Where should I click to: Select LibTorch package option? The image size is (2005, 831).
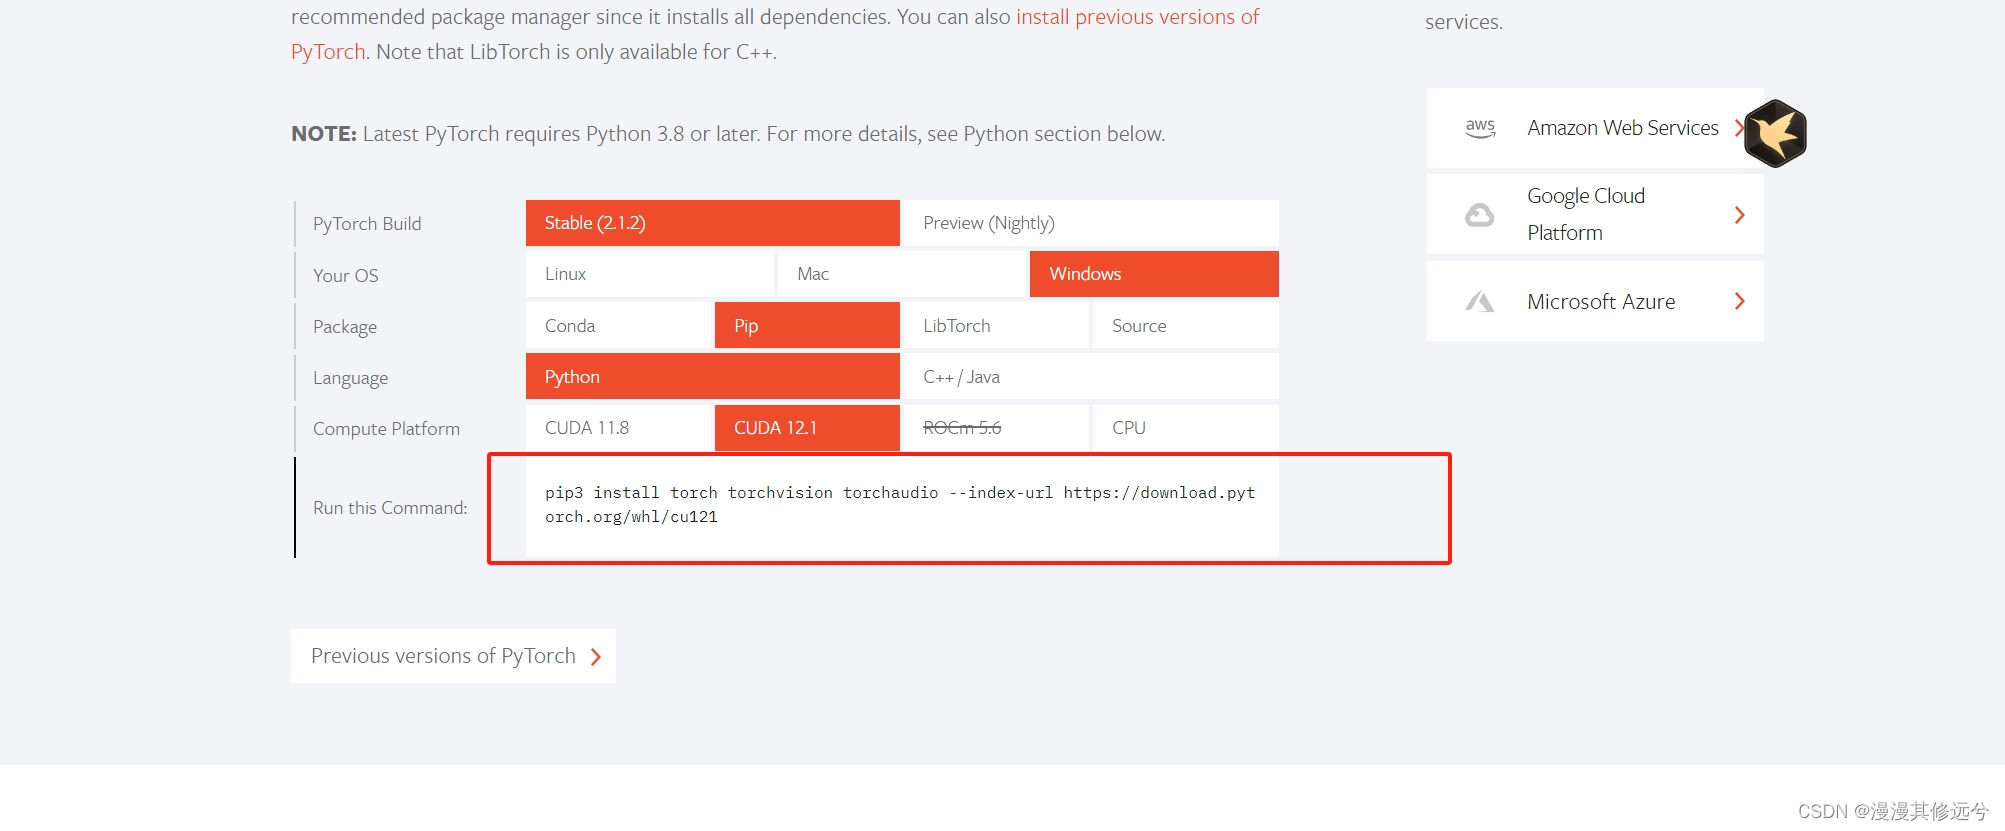[x=996, y=326]
